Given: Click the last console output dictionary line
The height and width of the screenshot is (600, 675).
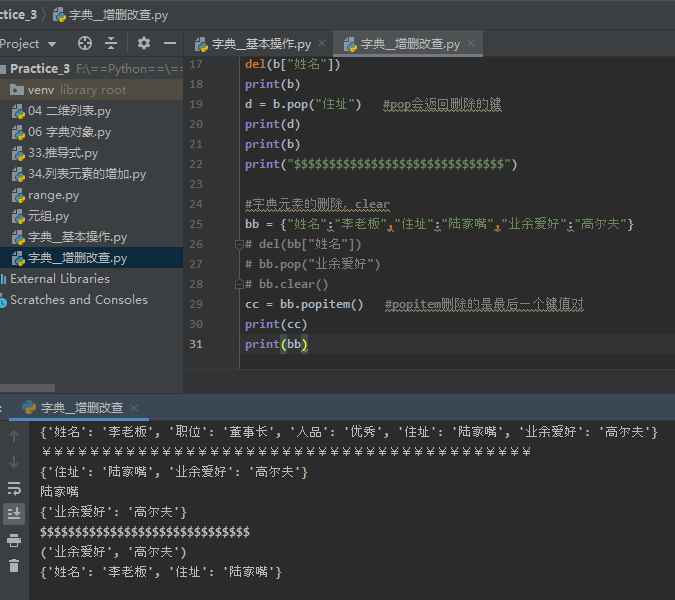Looking at the screenshot, I should click(x=161, y=572).
